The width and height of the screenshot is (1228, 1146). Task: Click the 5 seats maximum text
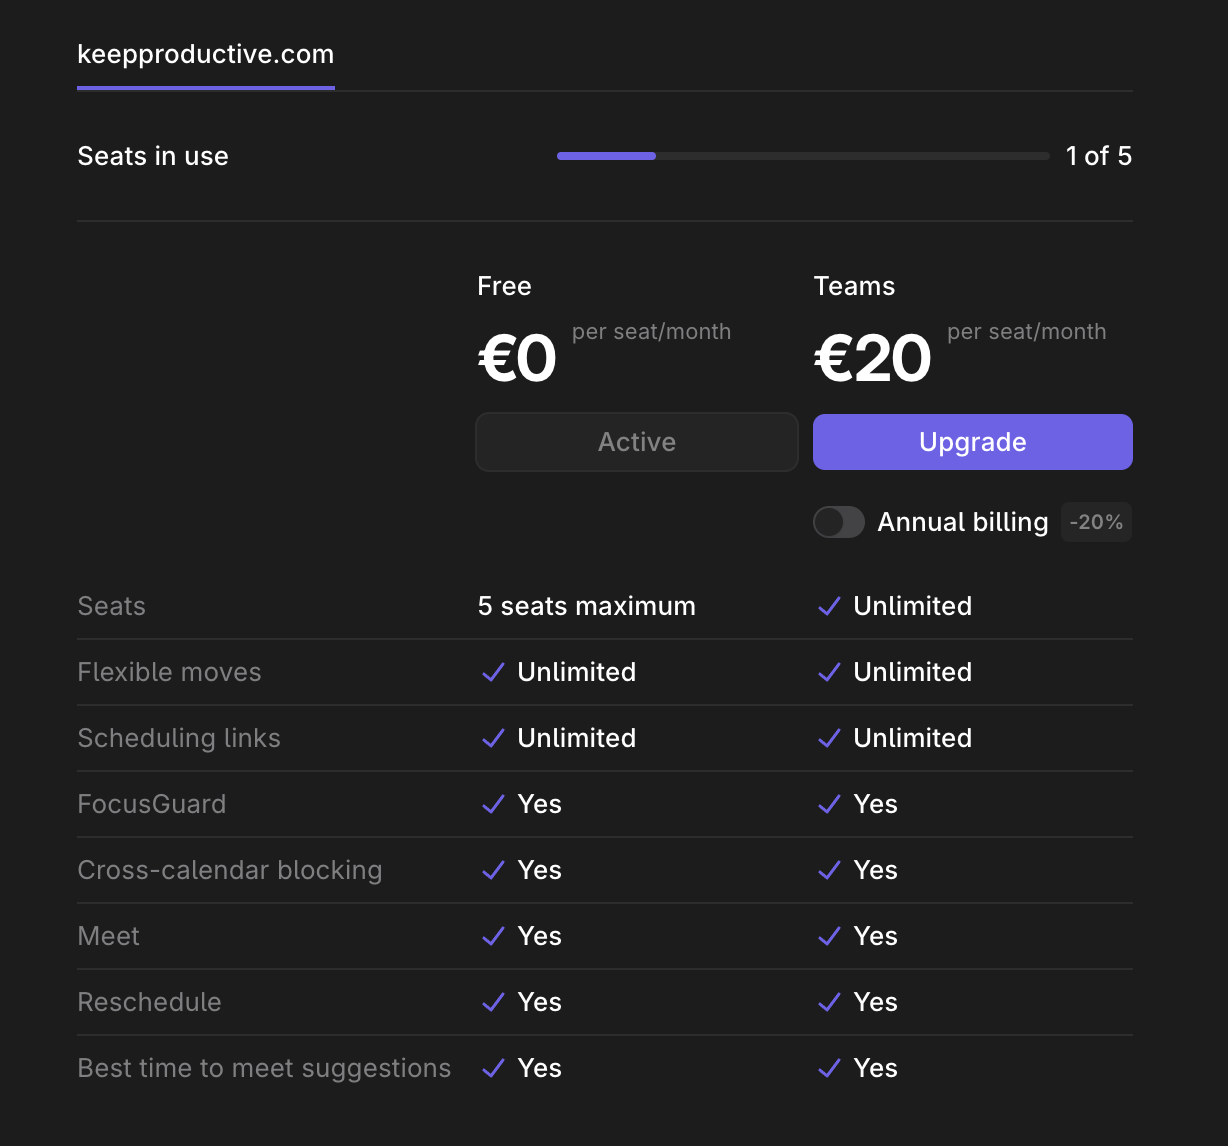click(586, 606)
